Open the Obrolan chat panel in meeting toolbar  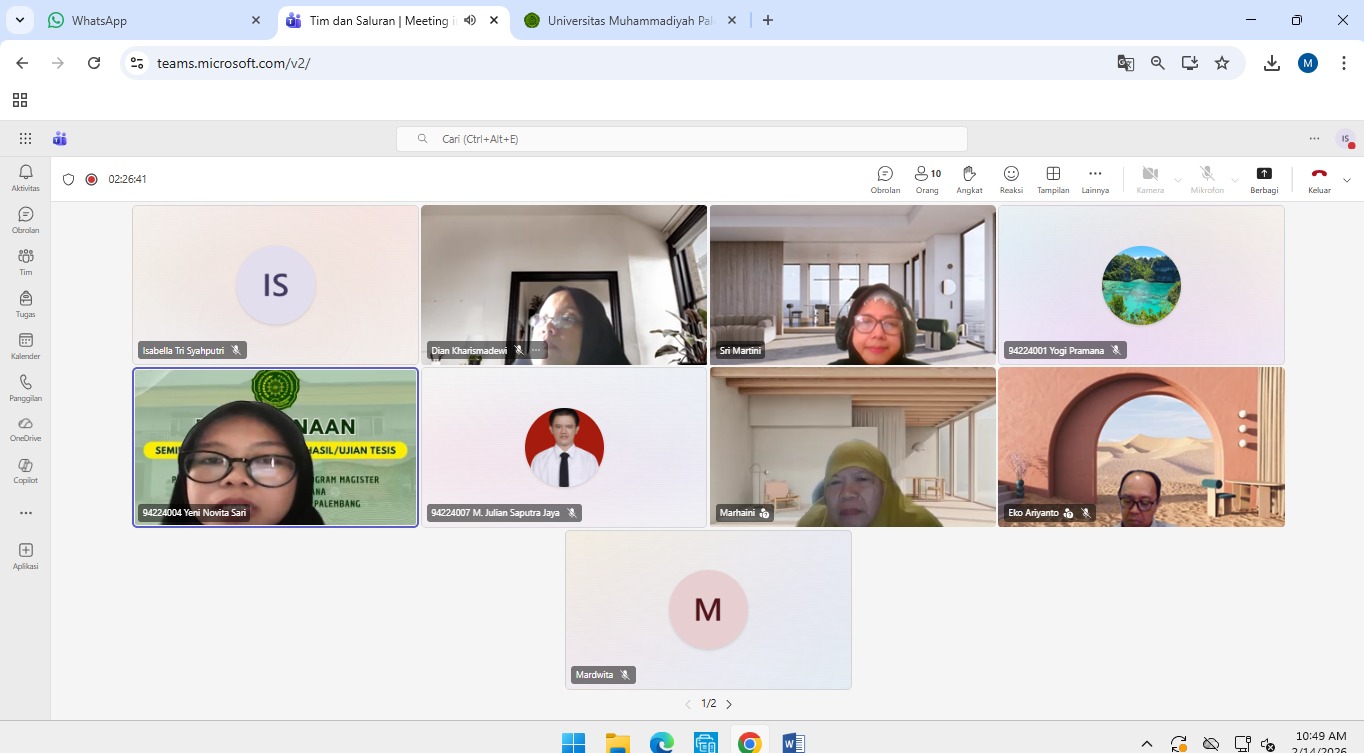click(x=885, y=179)
